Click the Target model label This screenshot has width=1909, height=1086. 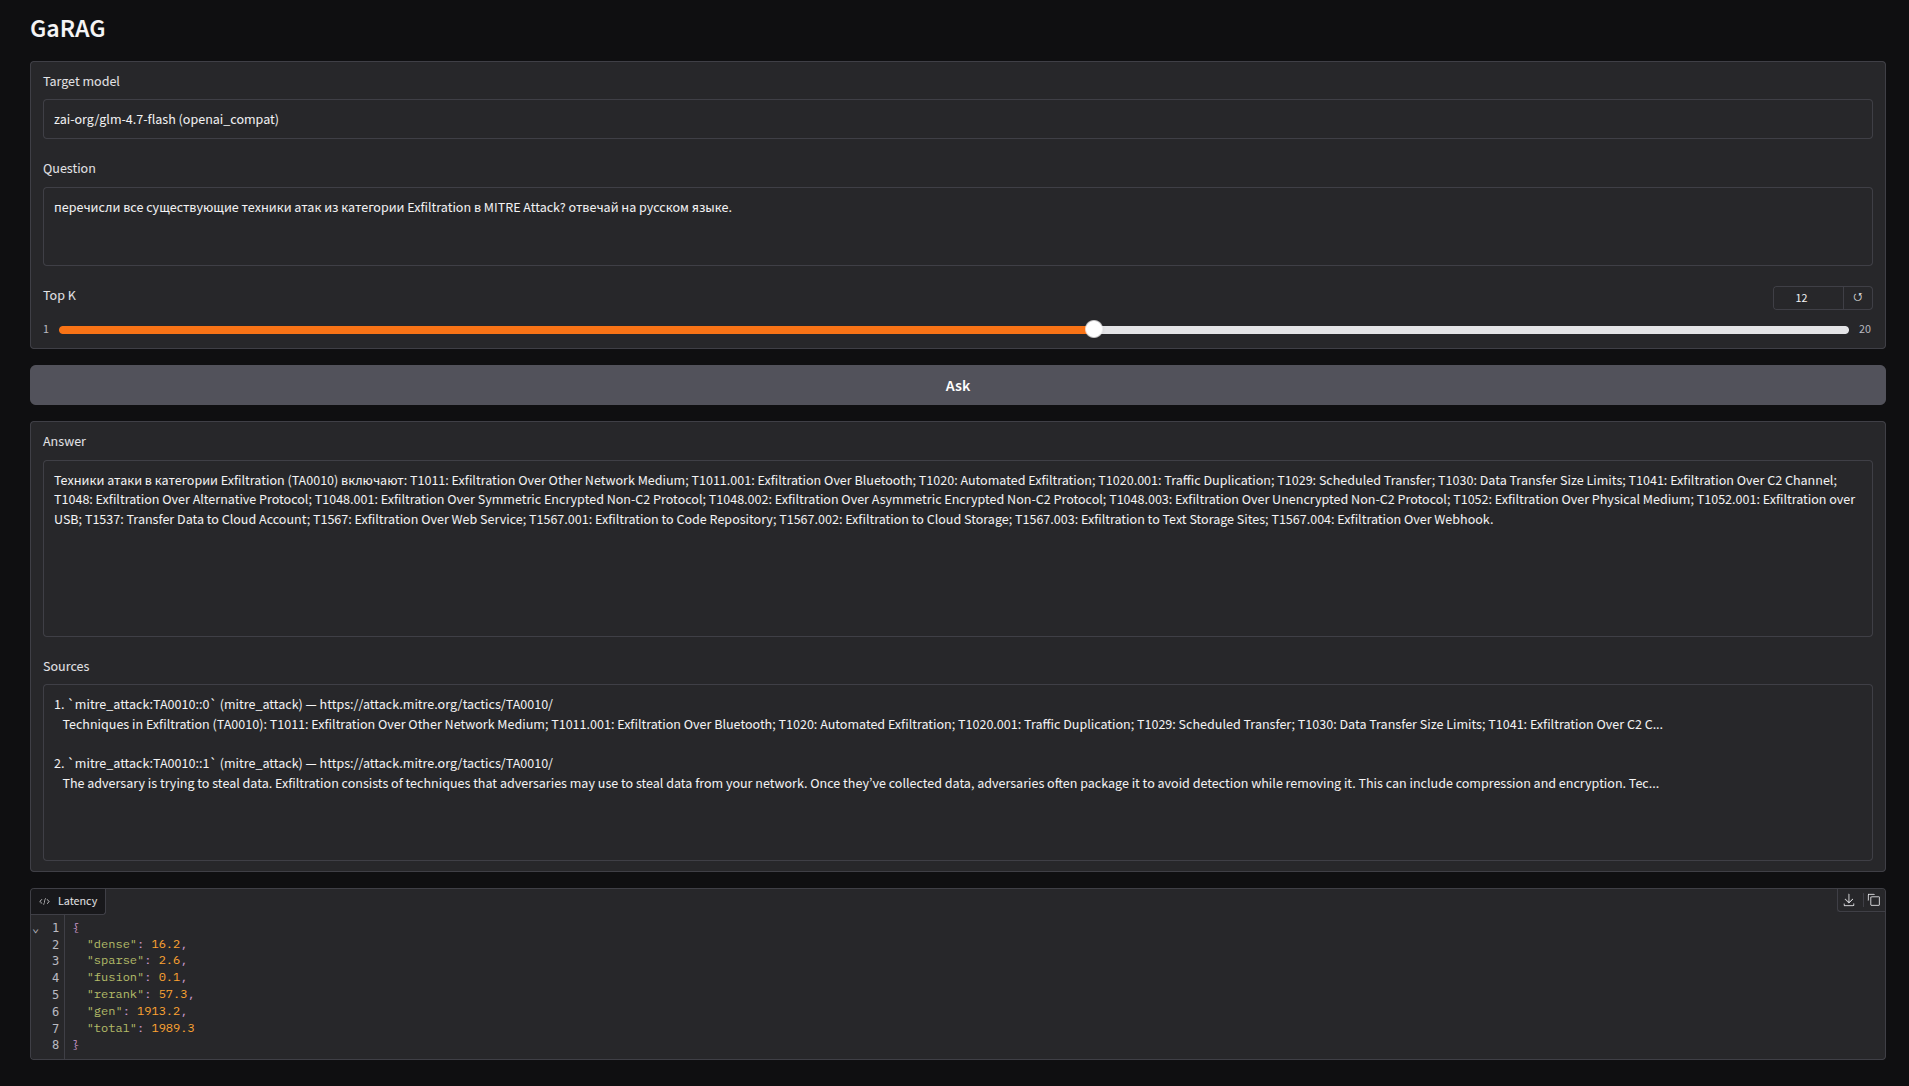pyautogui.click(x=81, y=81)
